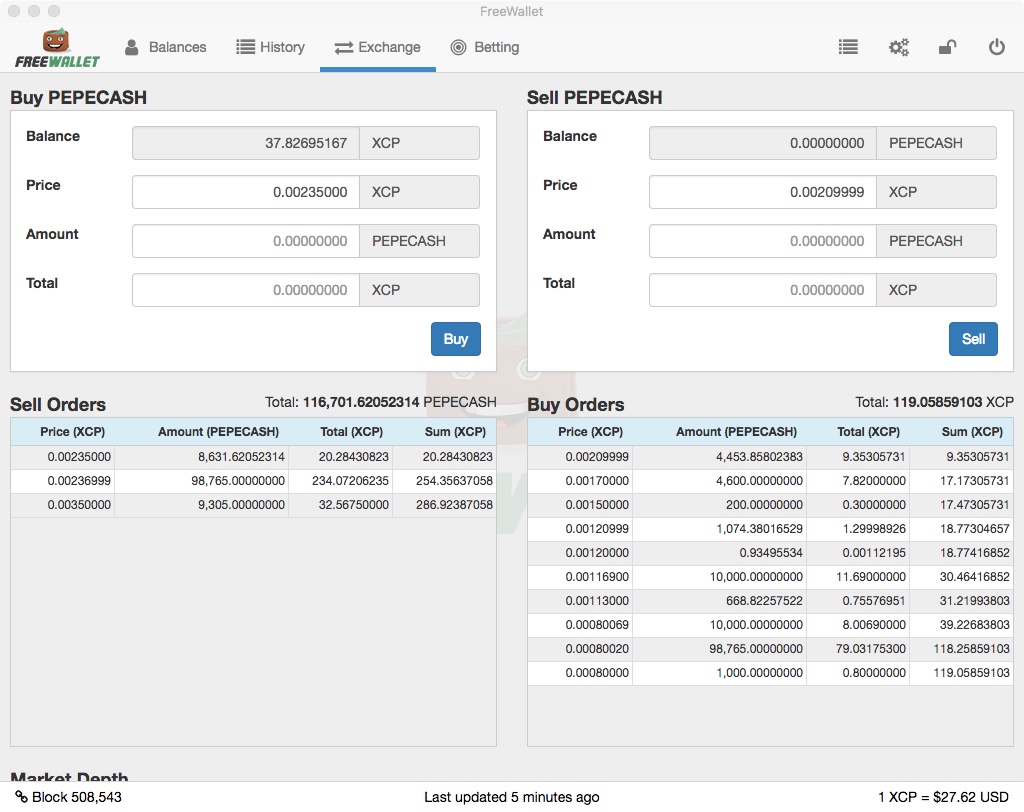Select buy order priced 0.00080020
Viewport: 1024px width, 812px height.
pyautogui.click(x=770, y=649)
